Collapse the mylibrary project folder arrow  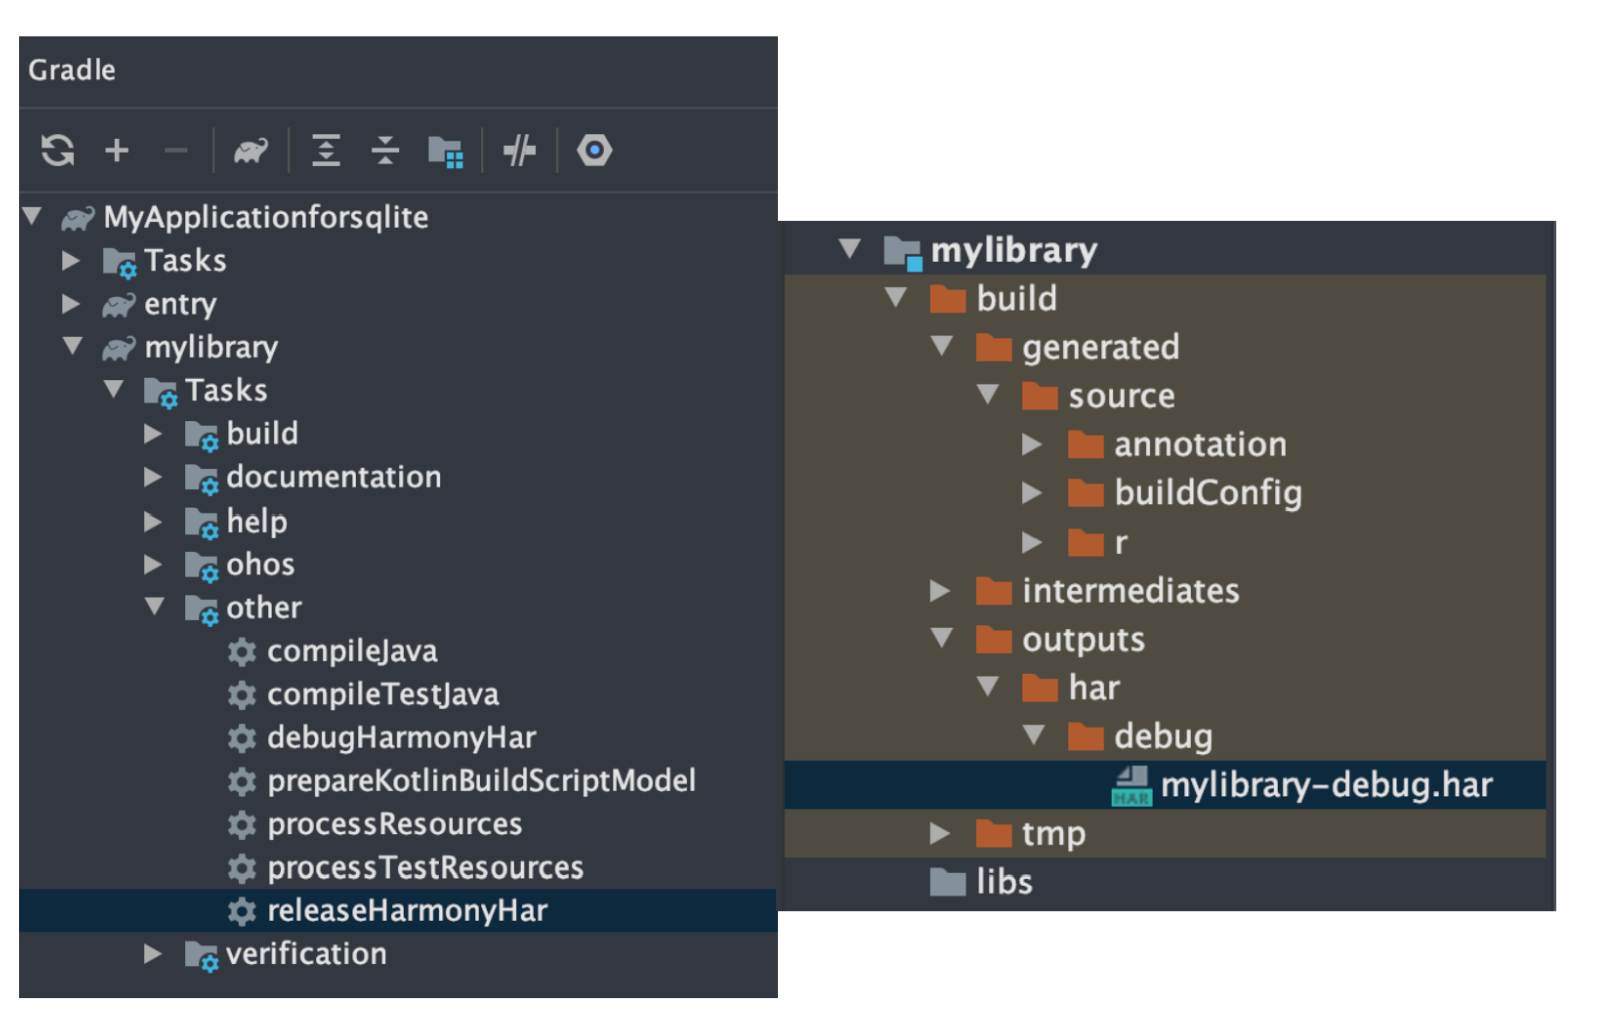(851, 248)
